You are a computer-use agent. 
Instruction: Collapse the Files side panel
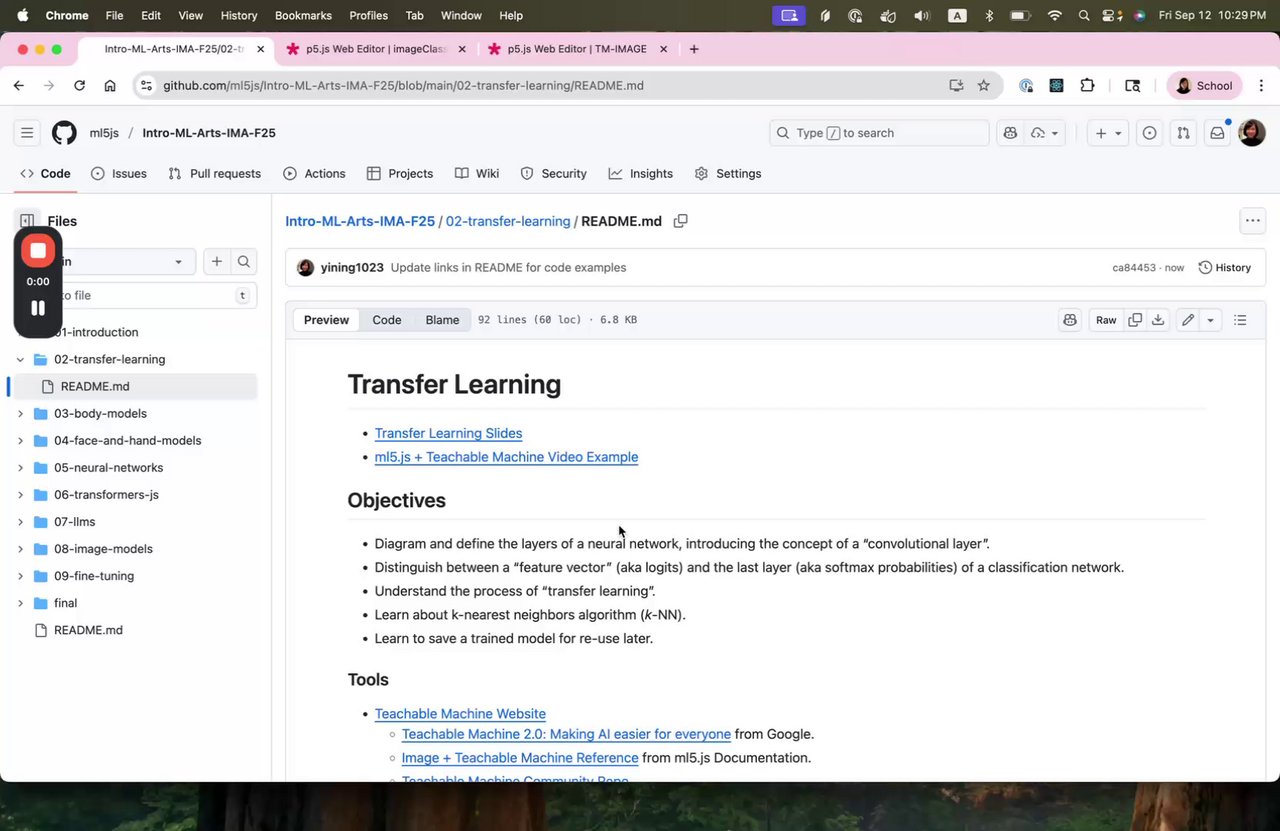pos(27,221)
